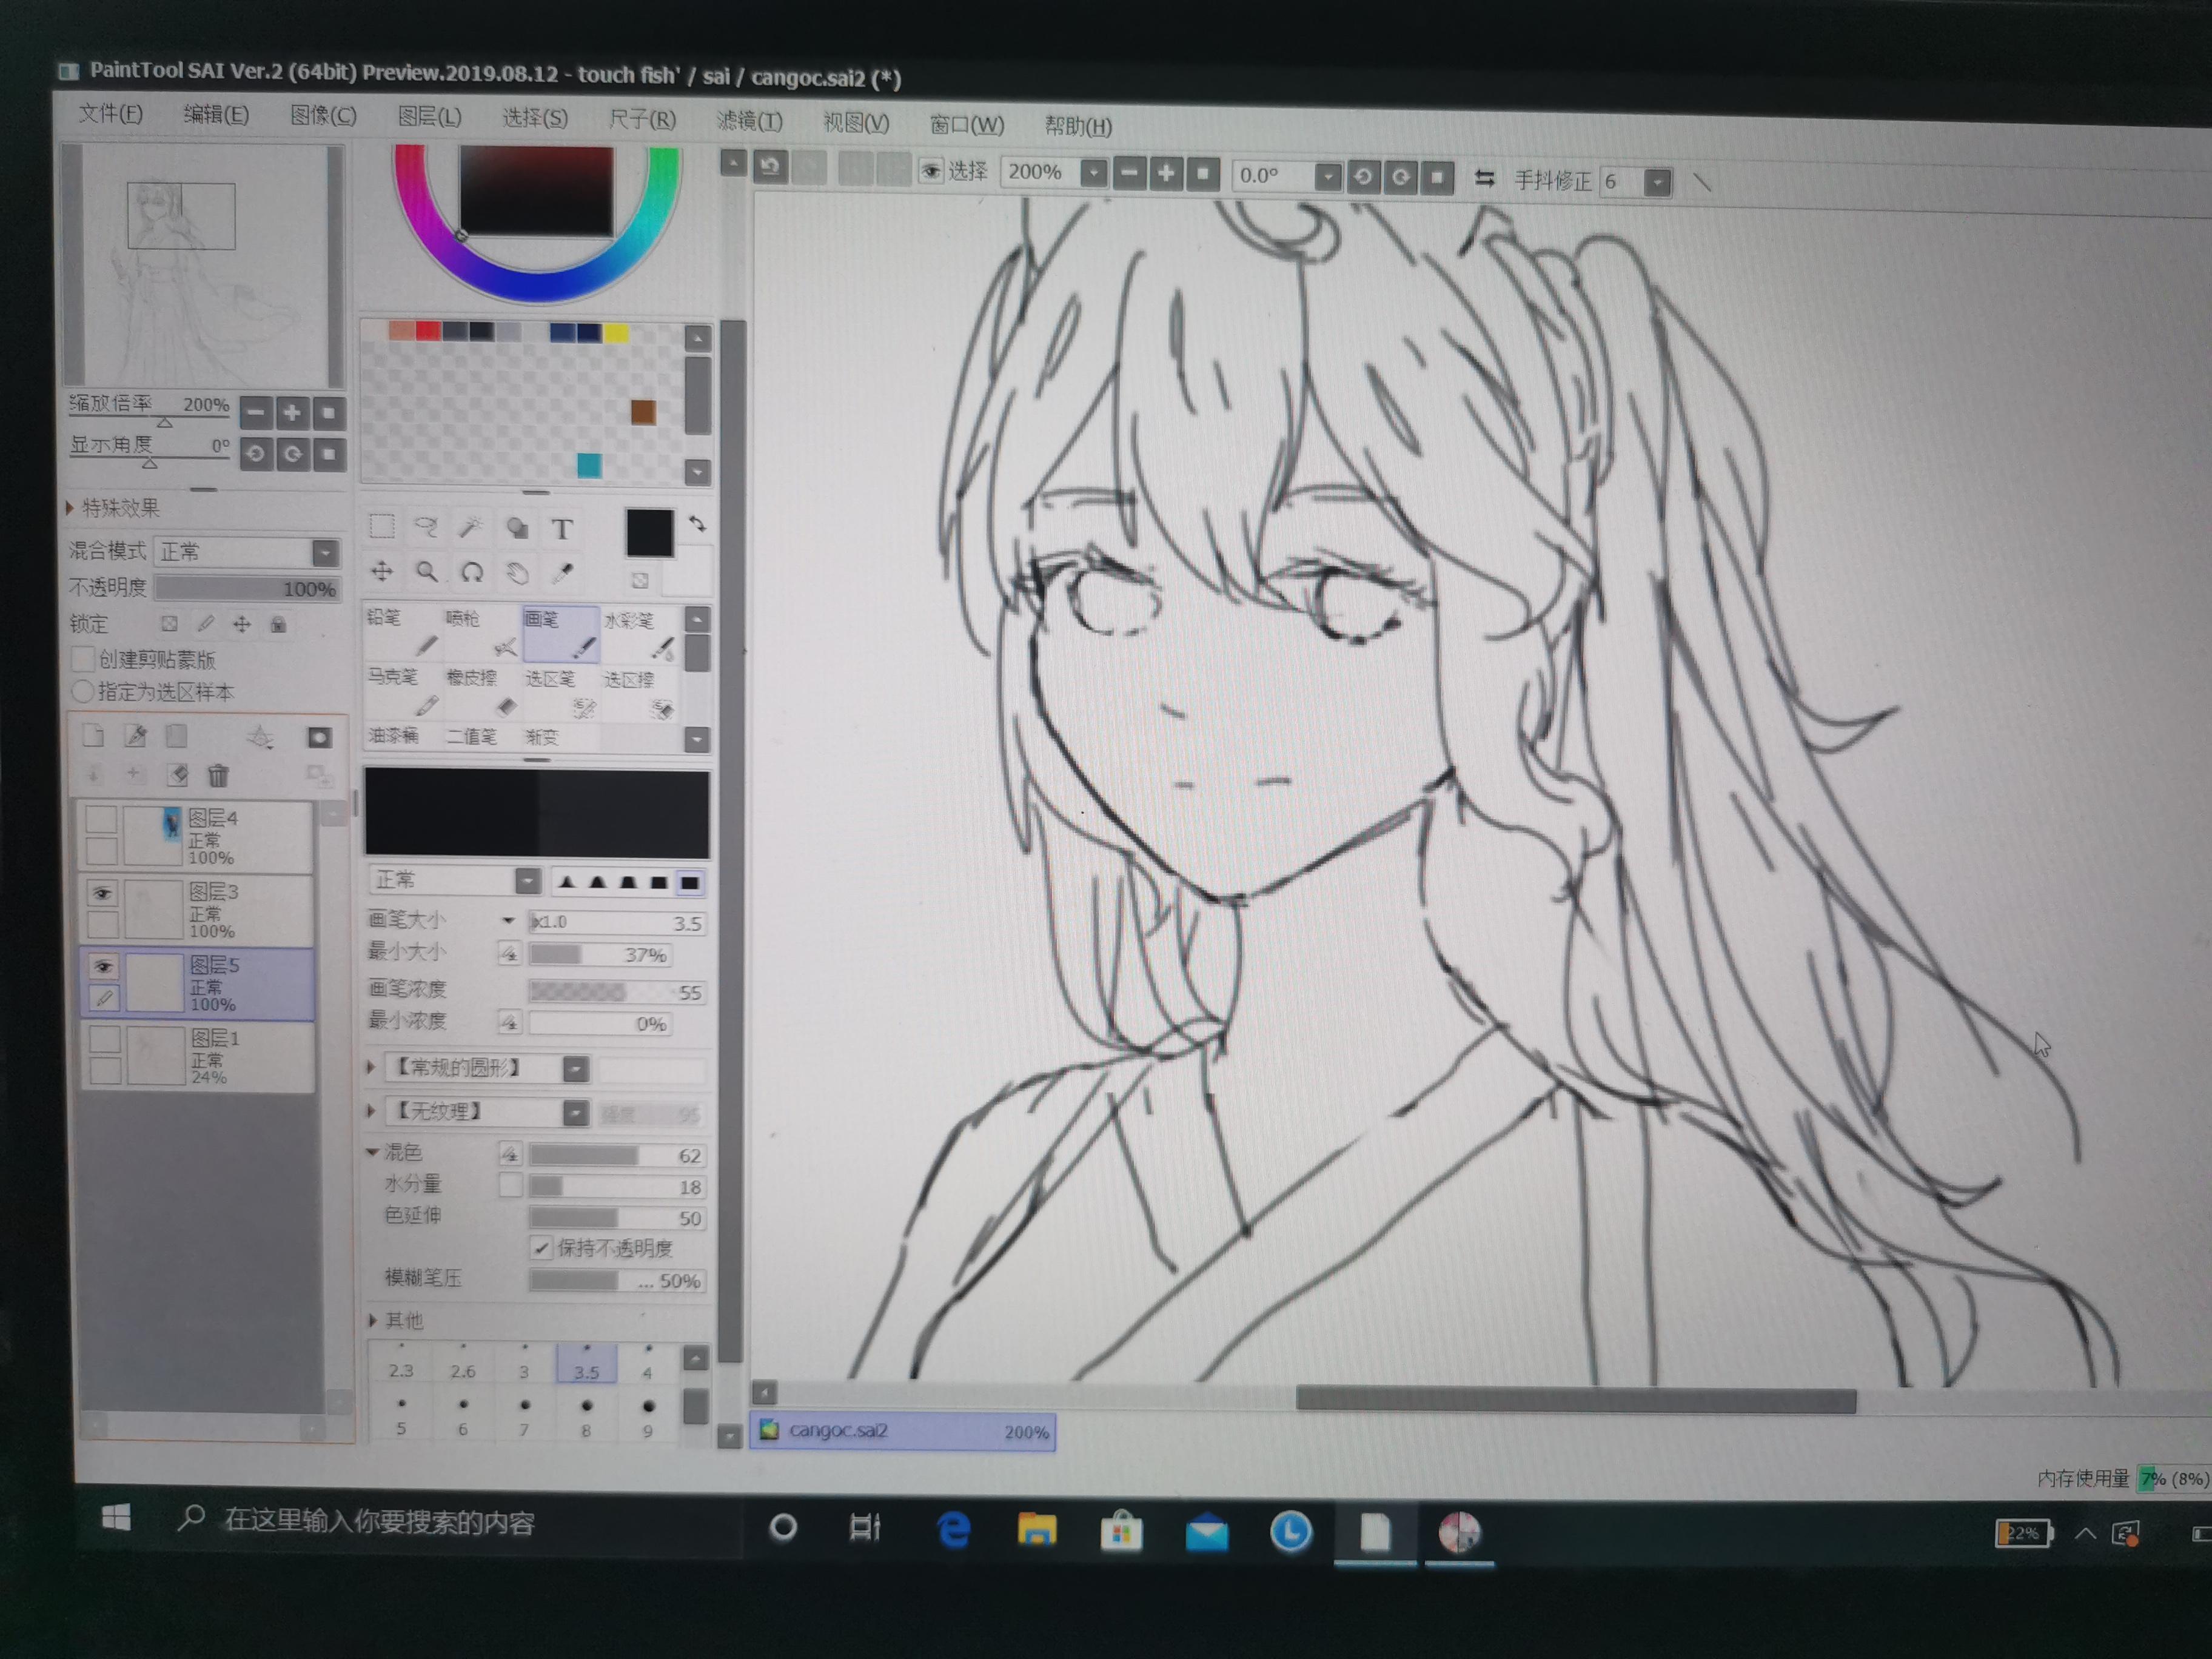Select the hand pan tool
This screenshot has width=2212, height=1659.
pos(517,573)
